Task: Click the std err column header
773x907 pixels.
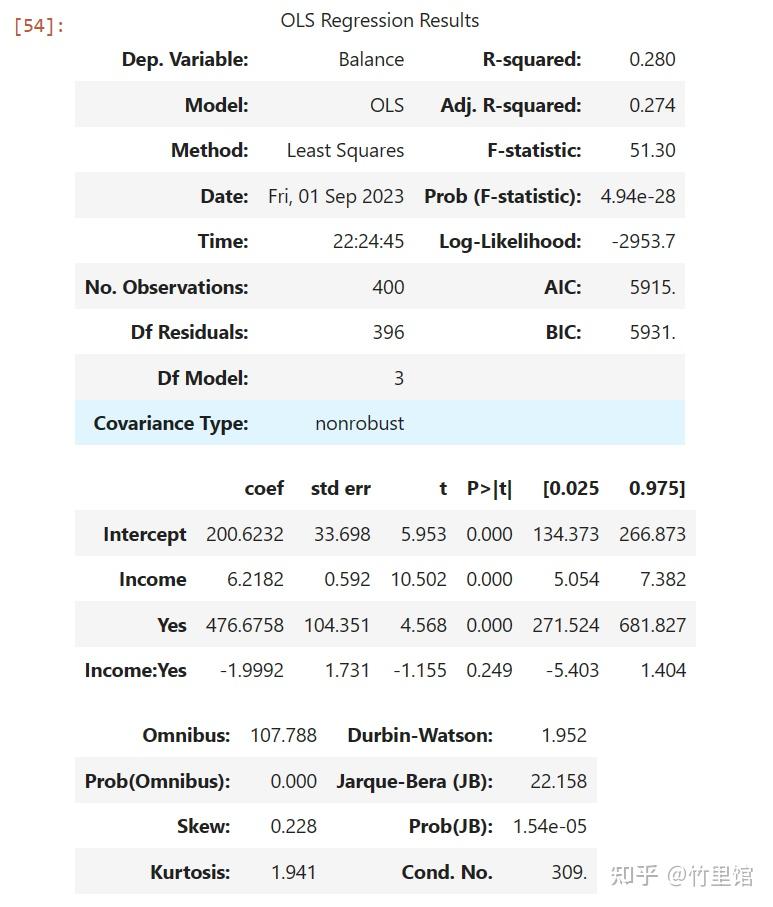Action: tap(340, 488)
